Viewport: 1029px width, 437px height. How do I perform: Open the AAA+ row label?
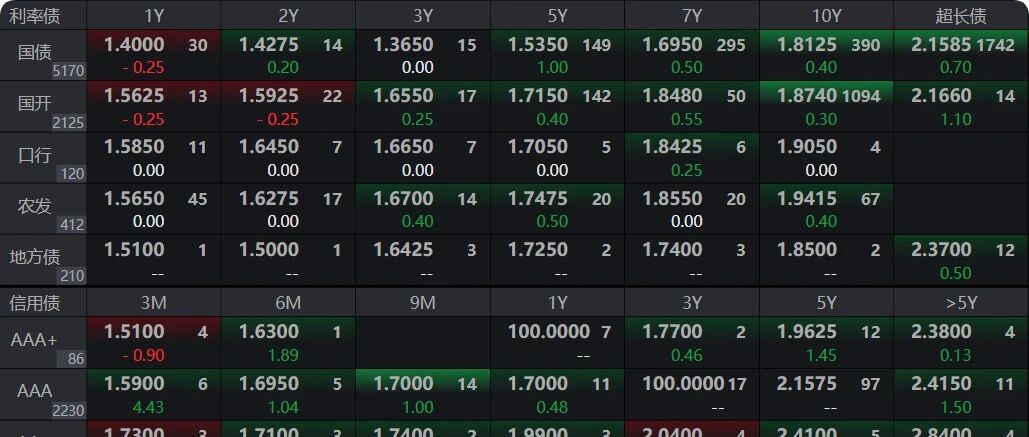click(x=34, y=340)
